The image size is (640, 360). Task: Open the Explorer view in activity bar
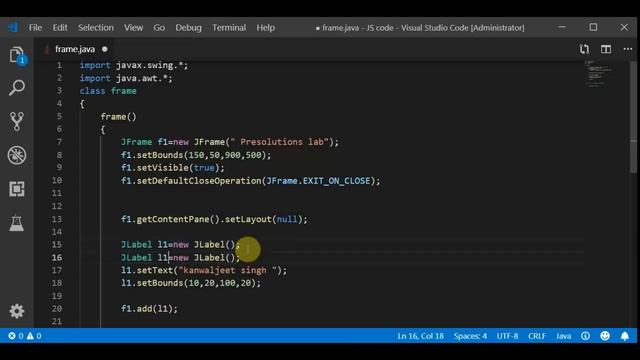17,55
